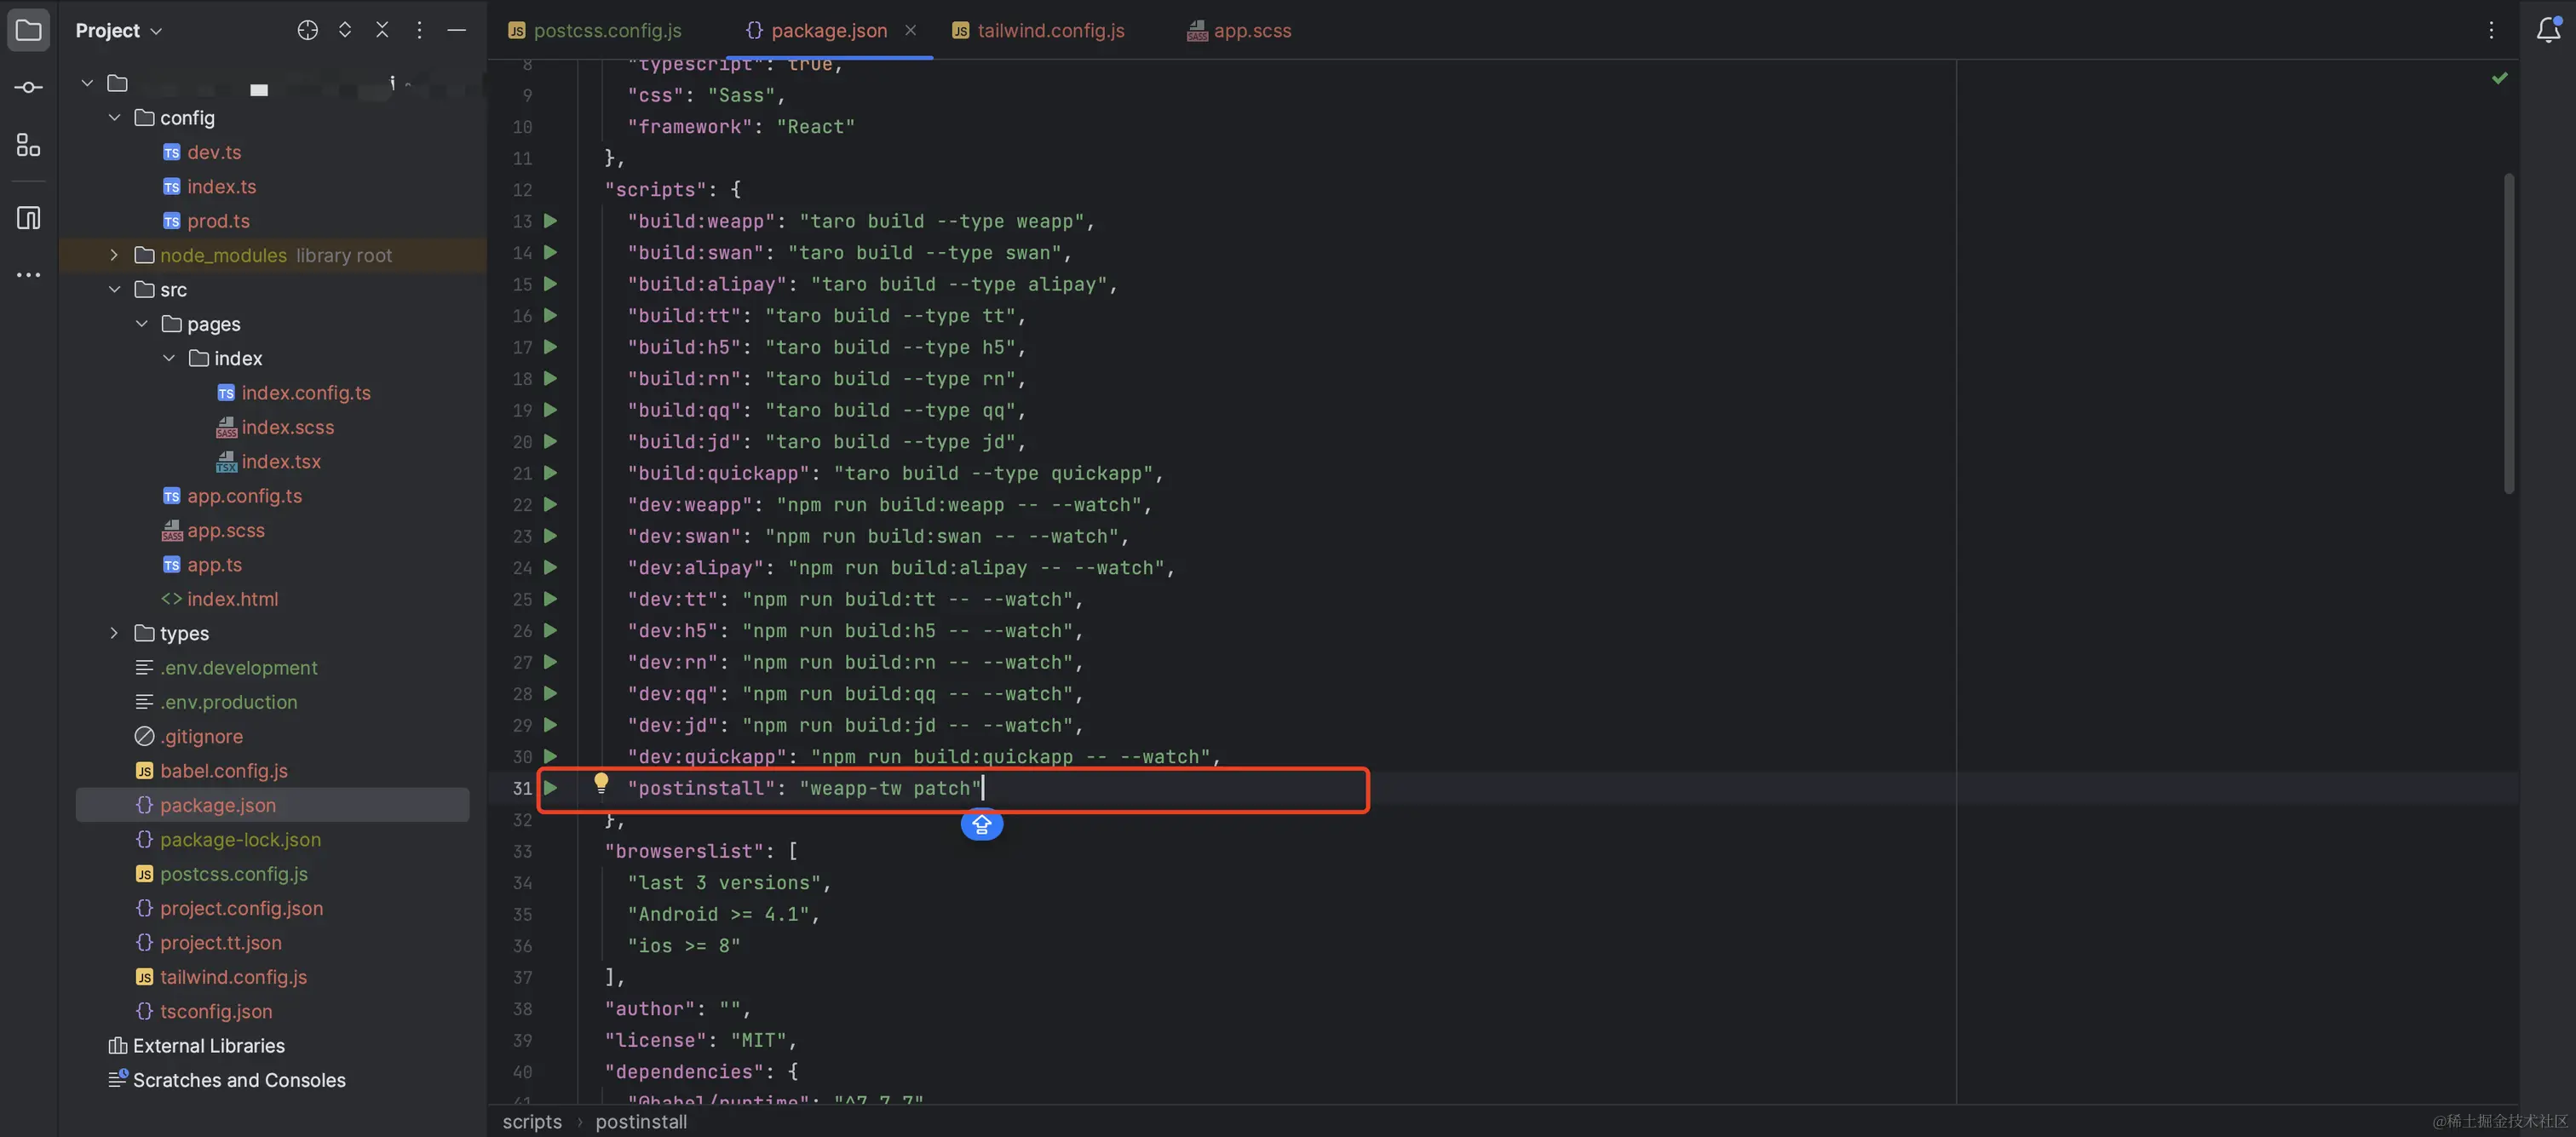Close the package.json editor tab

tap(910, 30)
